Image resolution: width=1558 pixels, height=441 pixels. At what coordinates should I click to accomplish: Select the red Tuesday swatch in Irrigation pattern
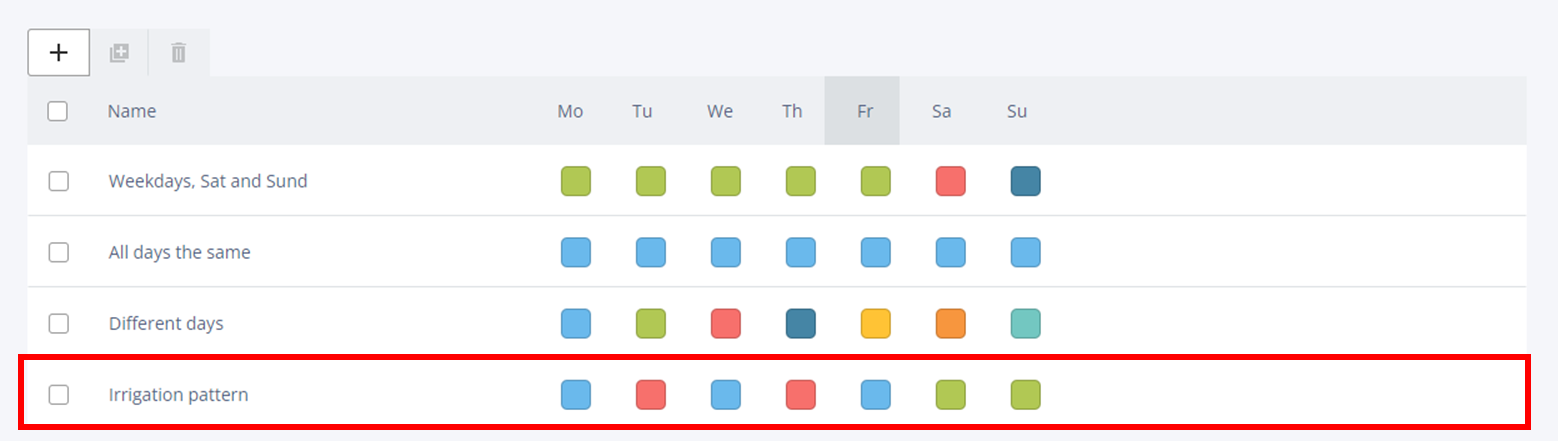pyautogui.click(x=651, y=394)
